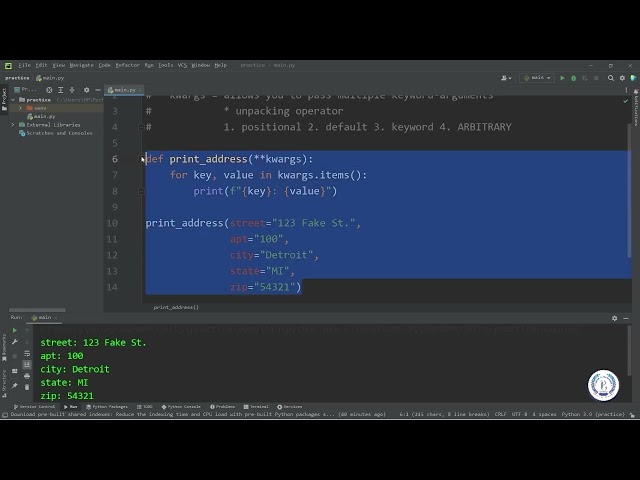Toggle the Structure side tab
Viewport: 640px width, 480px height.
(x=4, y=383)
